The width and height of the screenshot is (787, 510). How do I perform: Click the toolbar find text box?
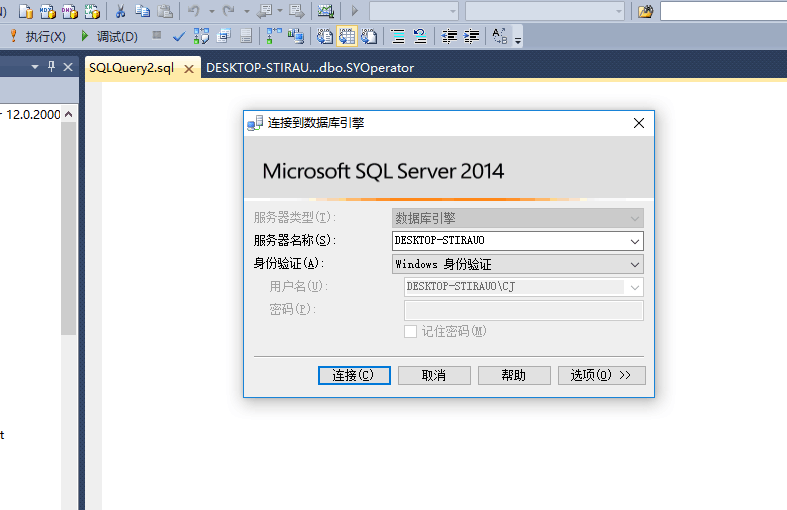point(724,11)
